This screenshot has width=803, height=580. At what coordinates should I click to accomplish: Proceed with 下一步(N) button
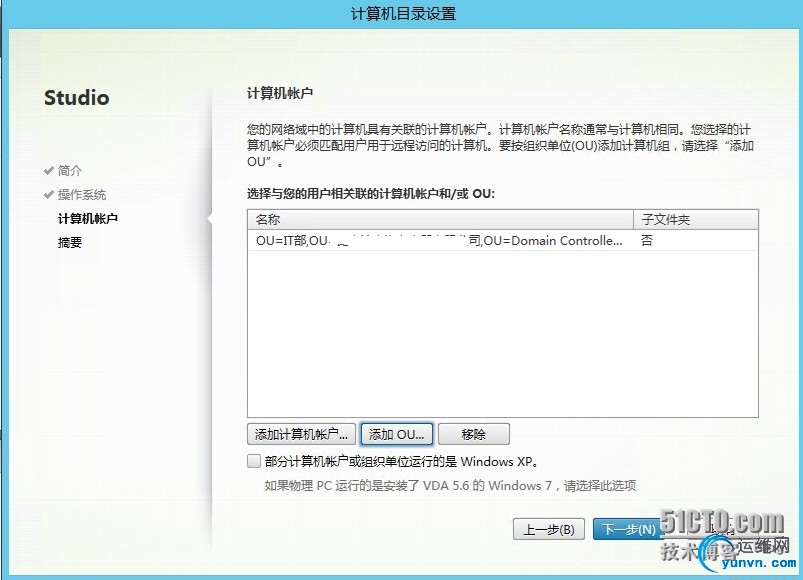coord(628,529)
